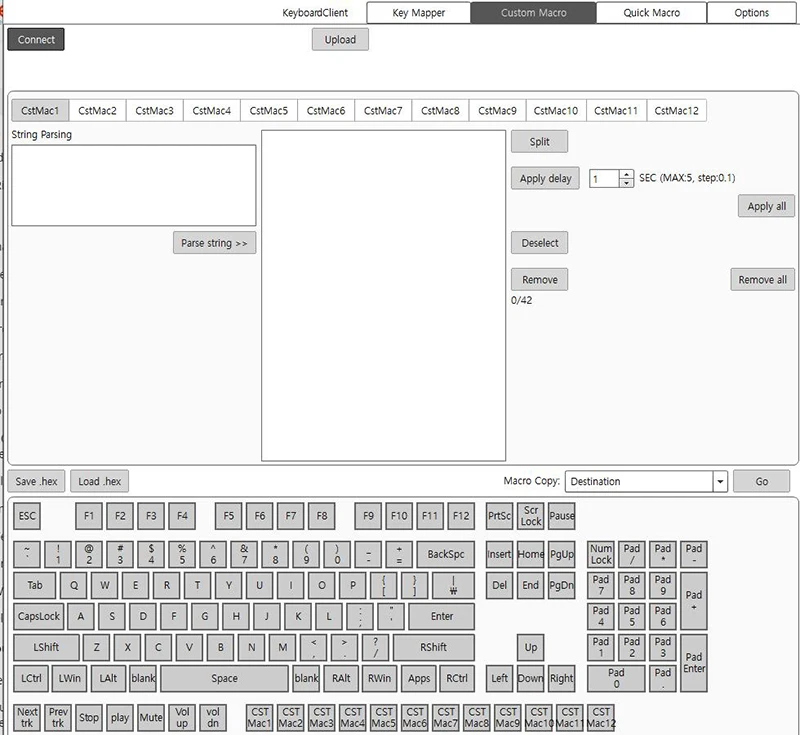Screen dimensions: 800x735
Task: Select the Vol up key
Action: pos(182,717)
